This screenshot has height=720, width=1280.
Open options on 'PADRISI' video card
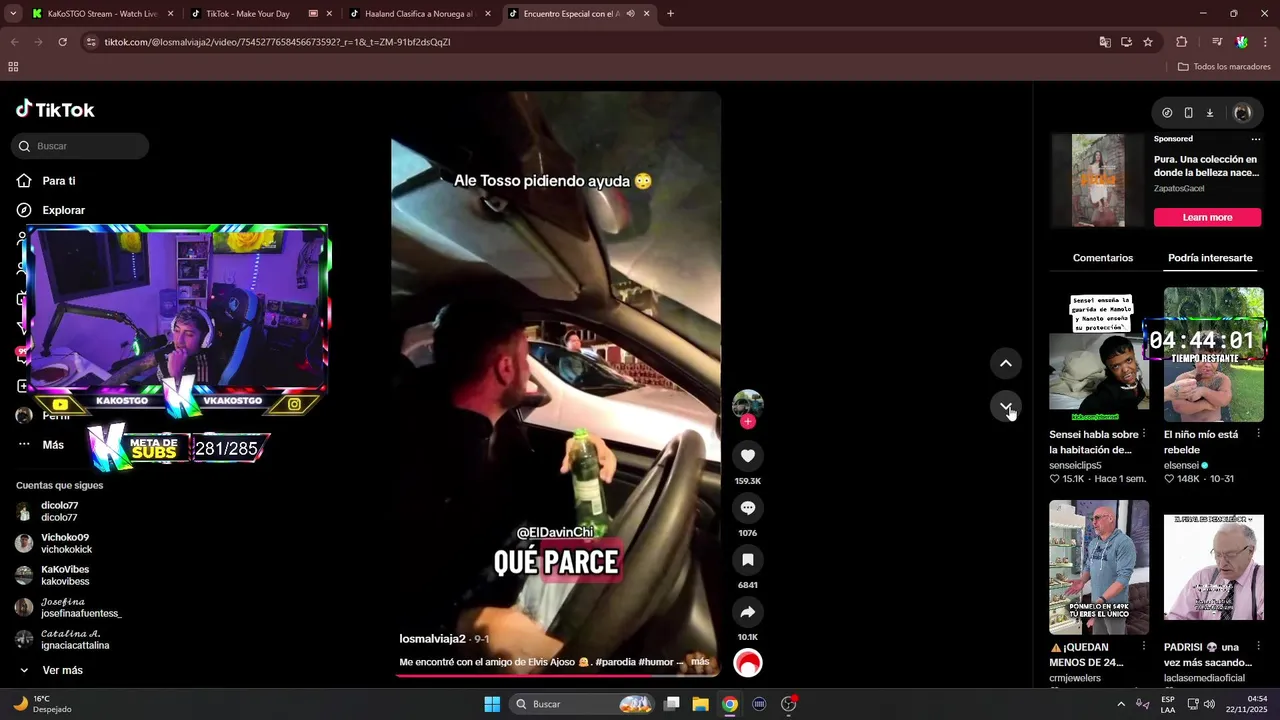(1258, 647)
